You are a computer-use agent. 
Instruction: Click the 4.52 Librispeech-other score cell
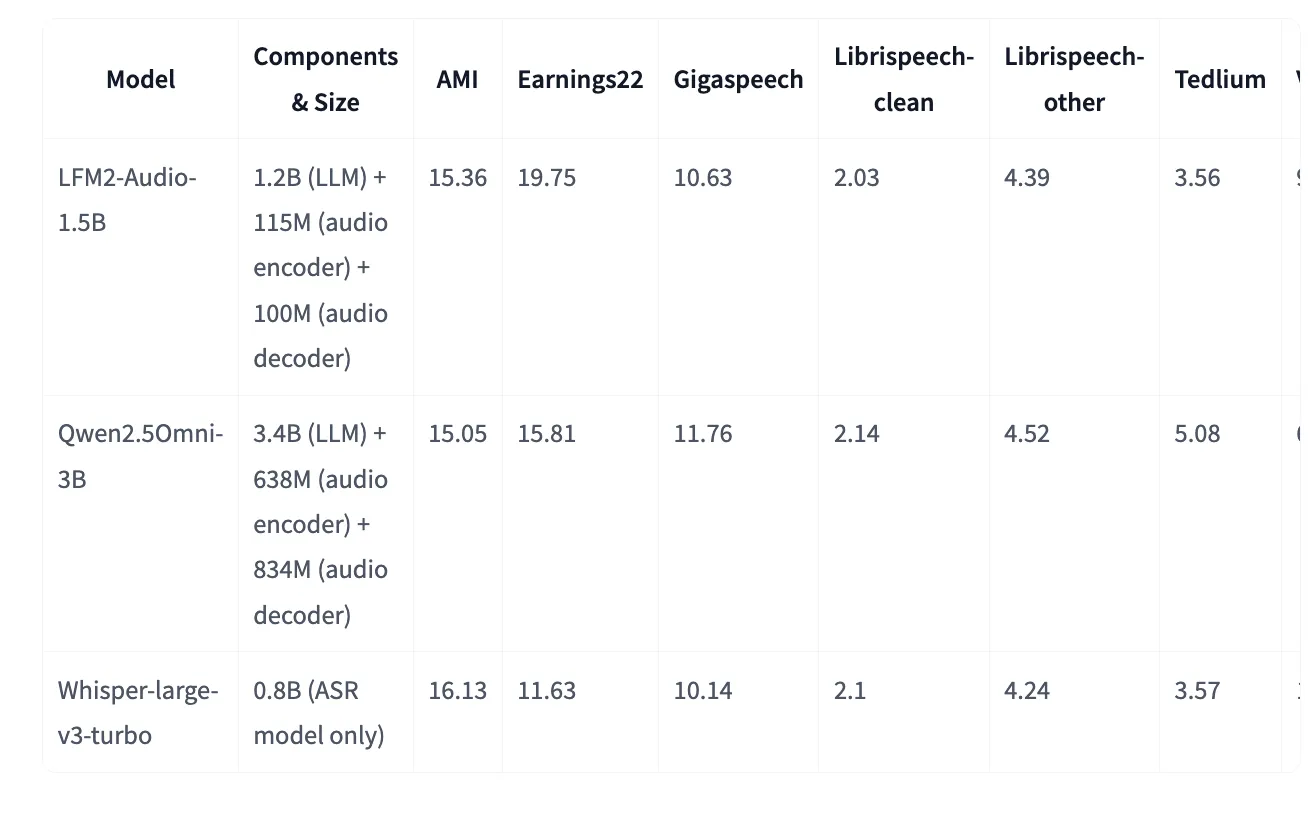point(1027,434)
